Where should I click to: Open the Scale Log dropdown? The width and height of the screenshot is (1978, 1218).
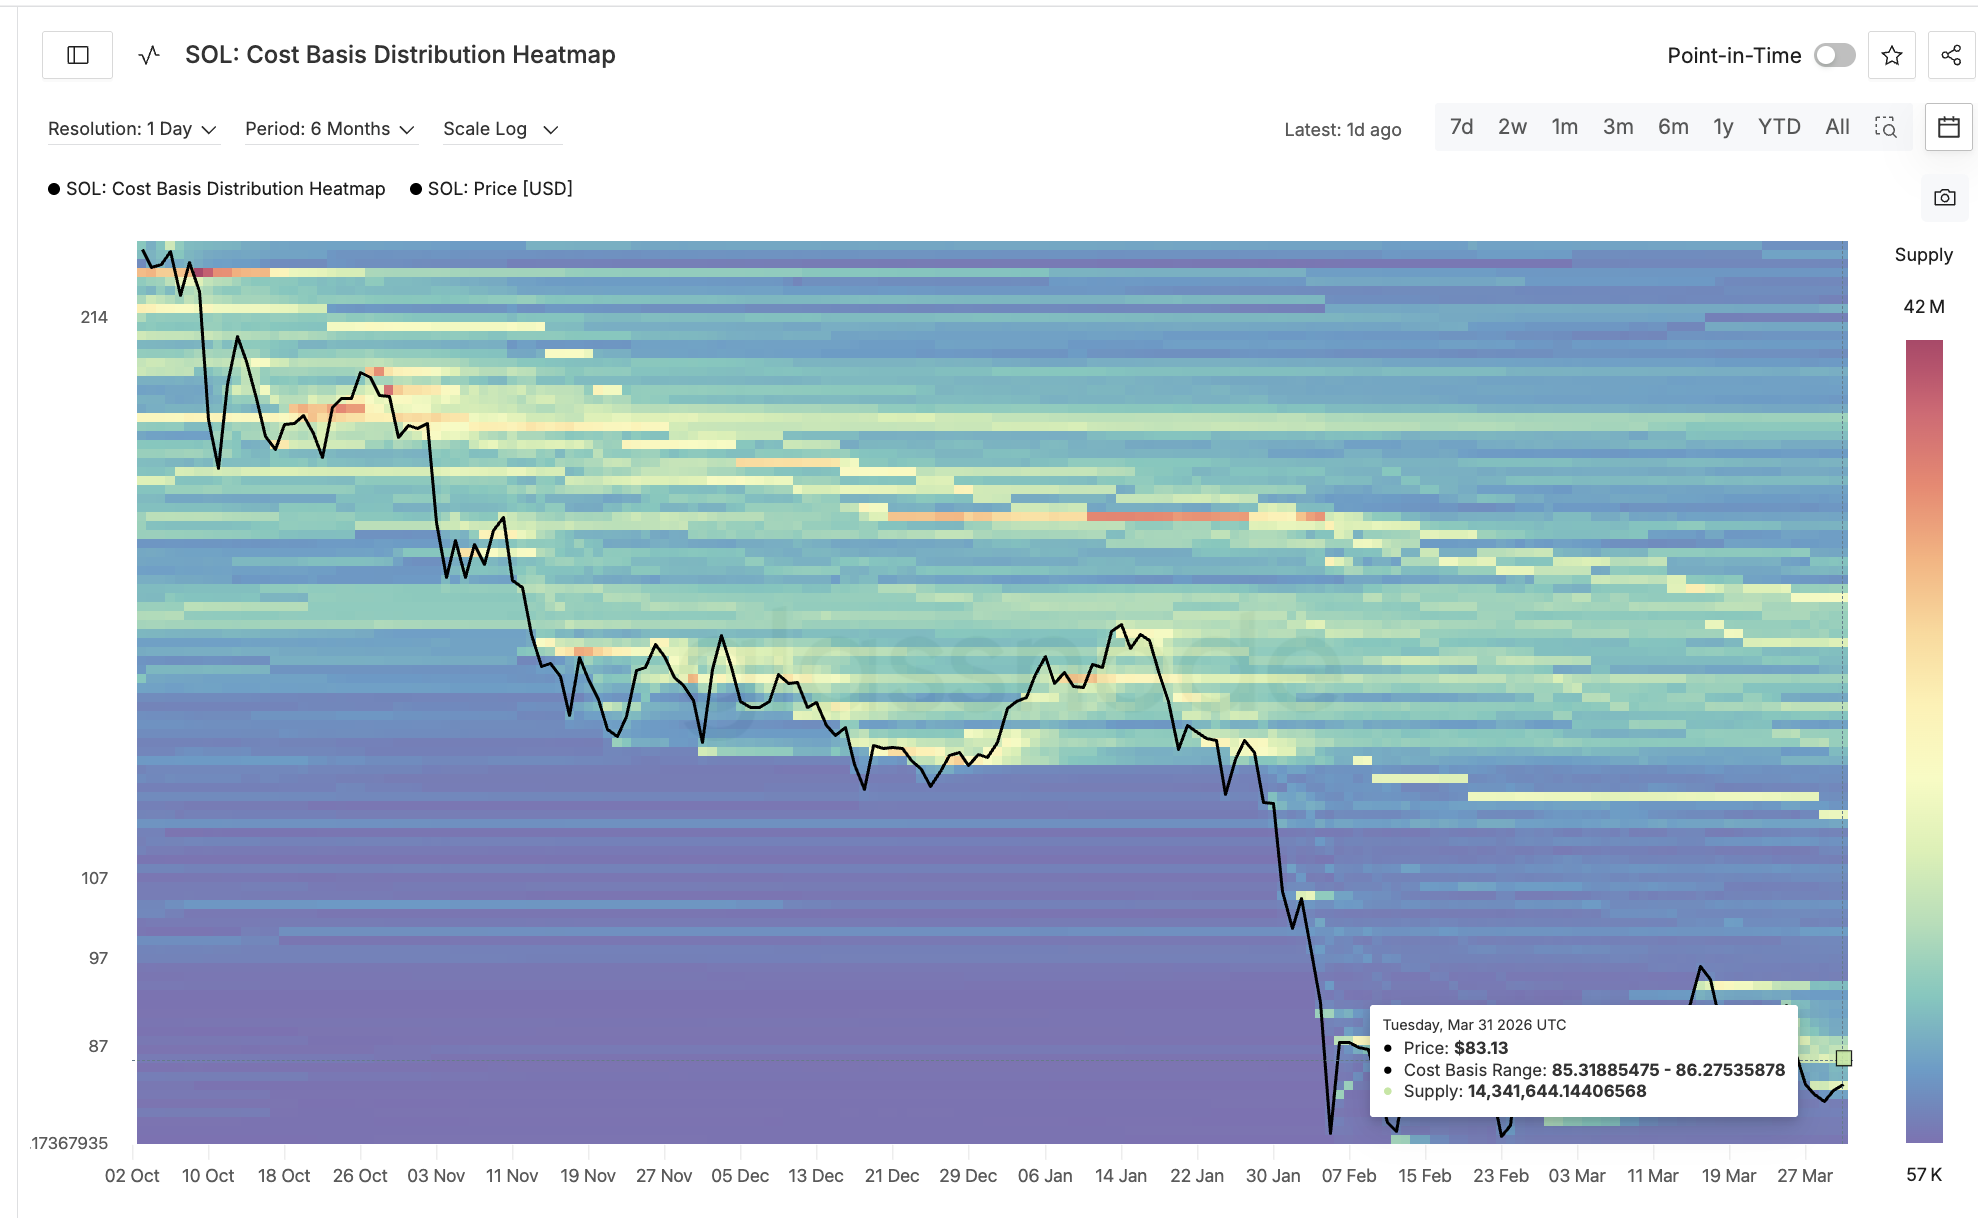coord(501,128)
